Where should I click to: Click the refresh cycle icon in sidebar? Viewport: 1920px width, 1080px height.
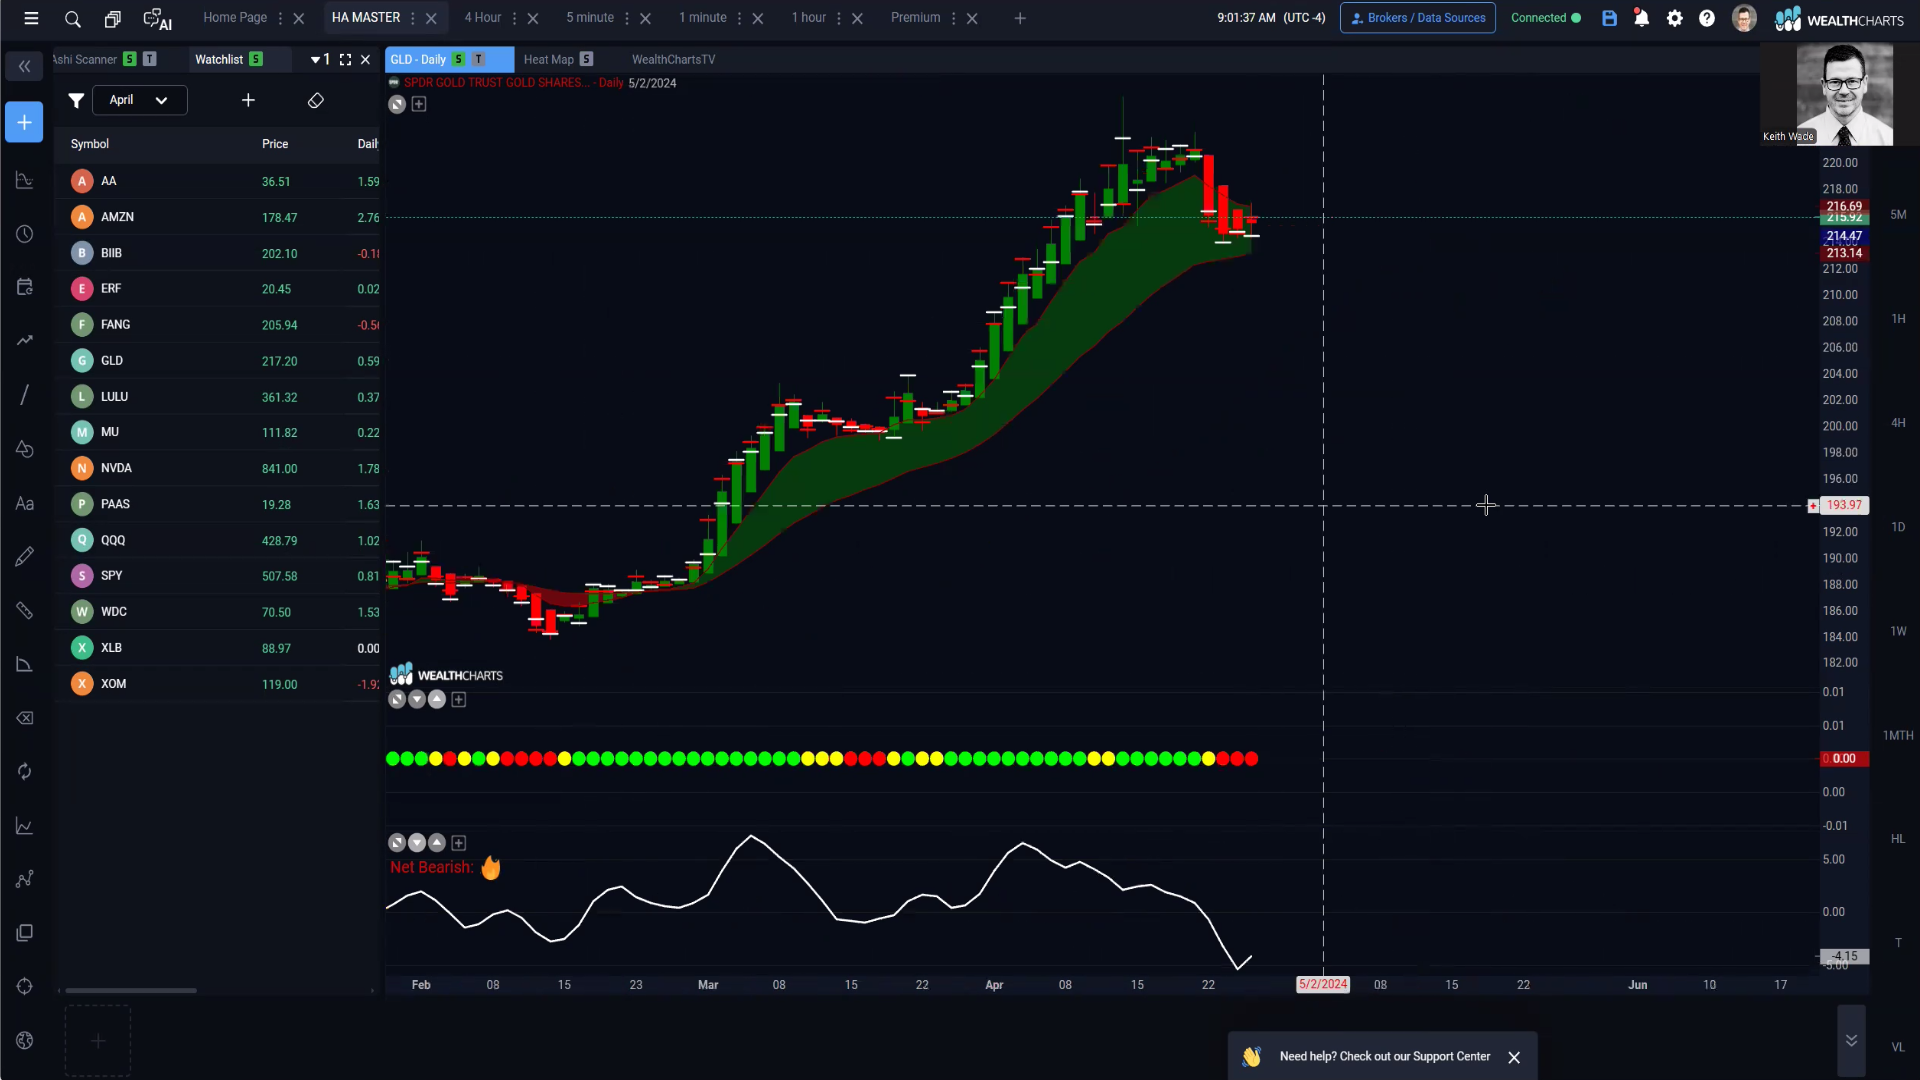24,771
